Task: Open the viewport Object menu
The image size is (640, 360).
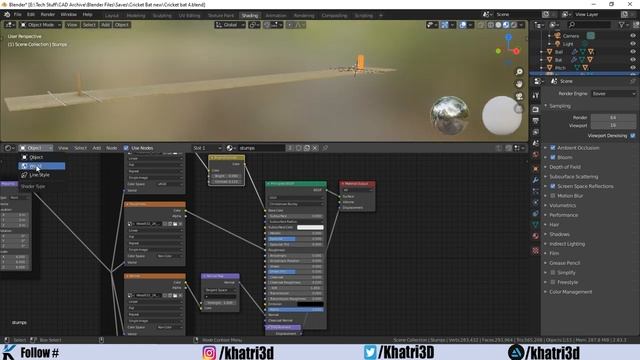Action: click(122, 25)
